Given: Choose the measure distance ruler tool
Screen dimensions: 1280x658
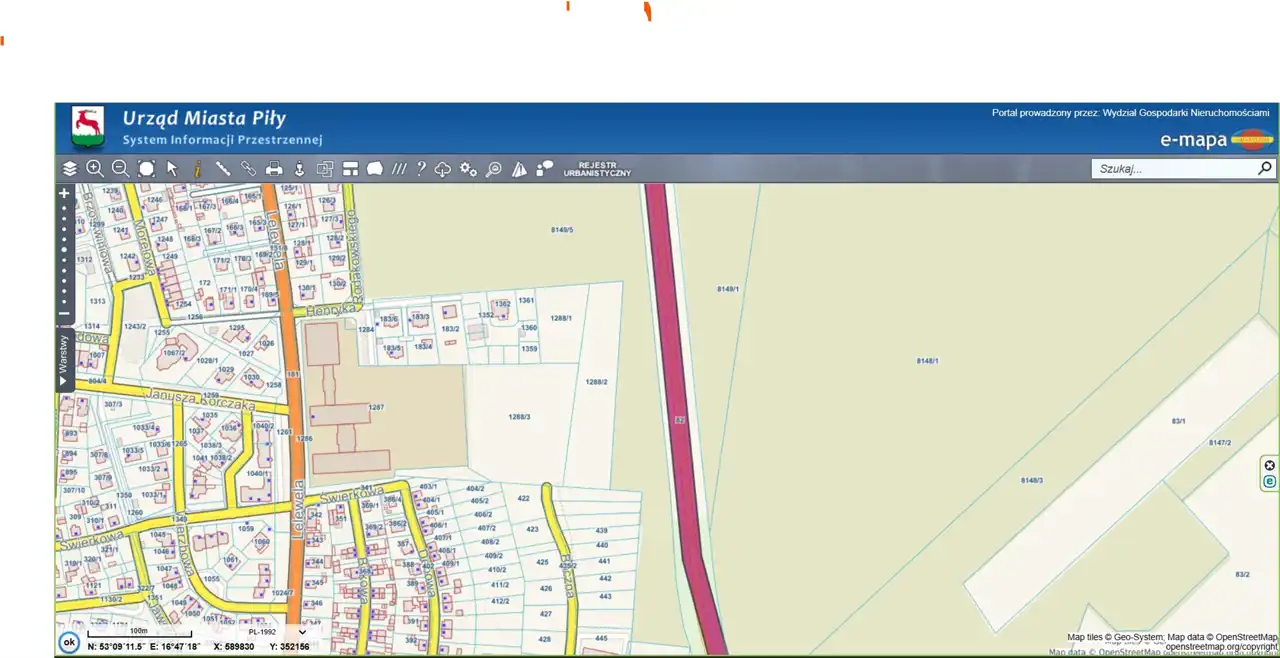Looking at the screenshot, I should [x=223, y=169].
